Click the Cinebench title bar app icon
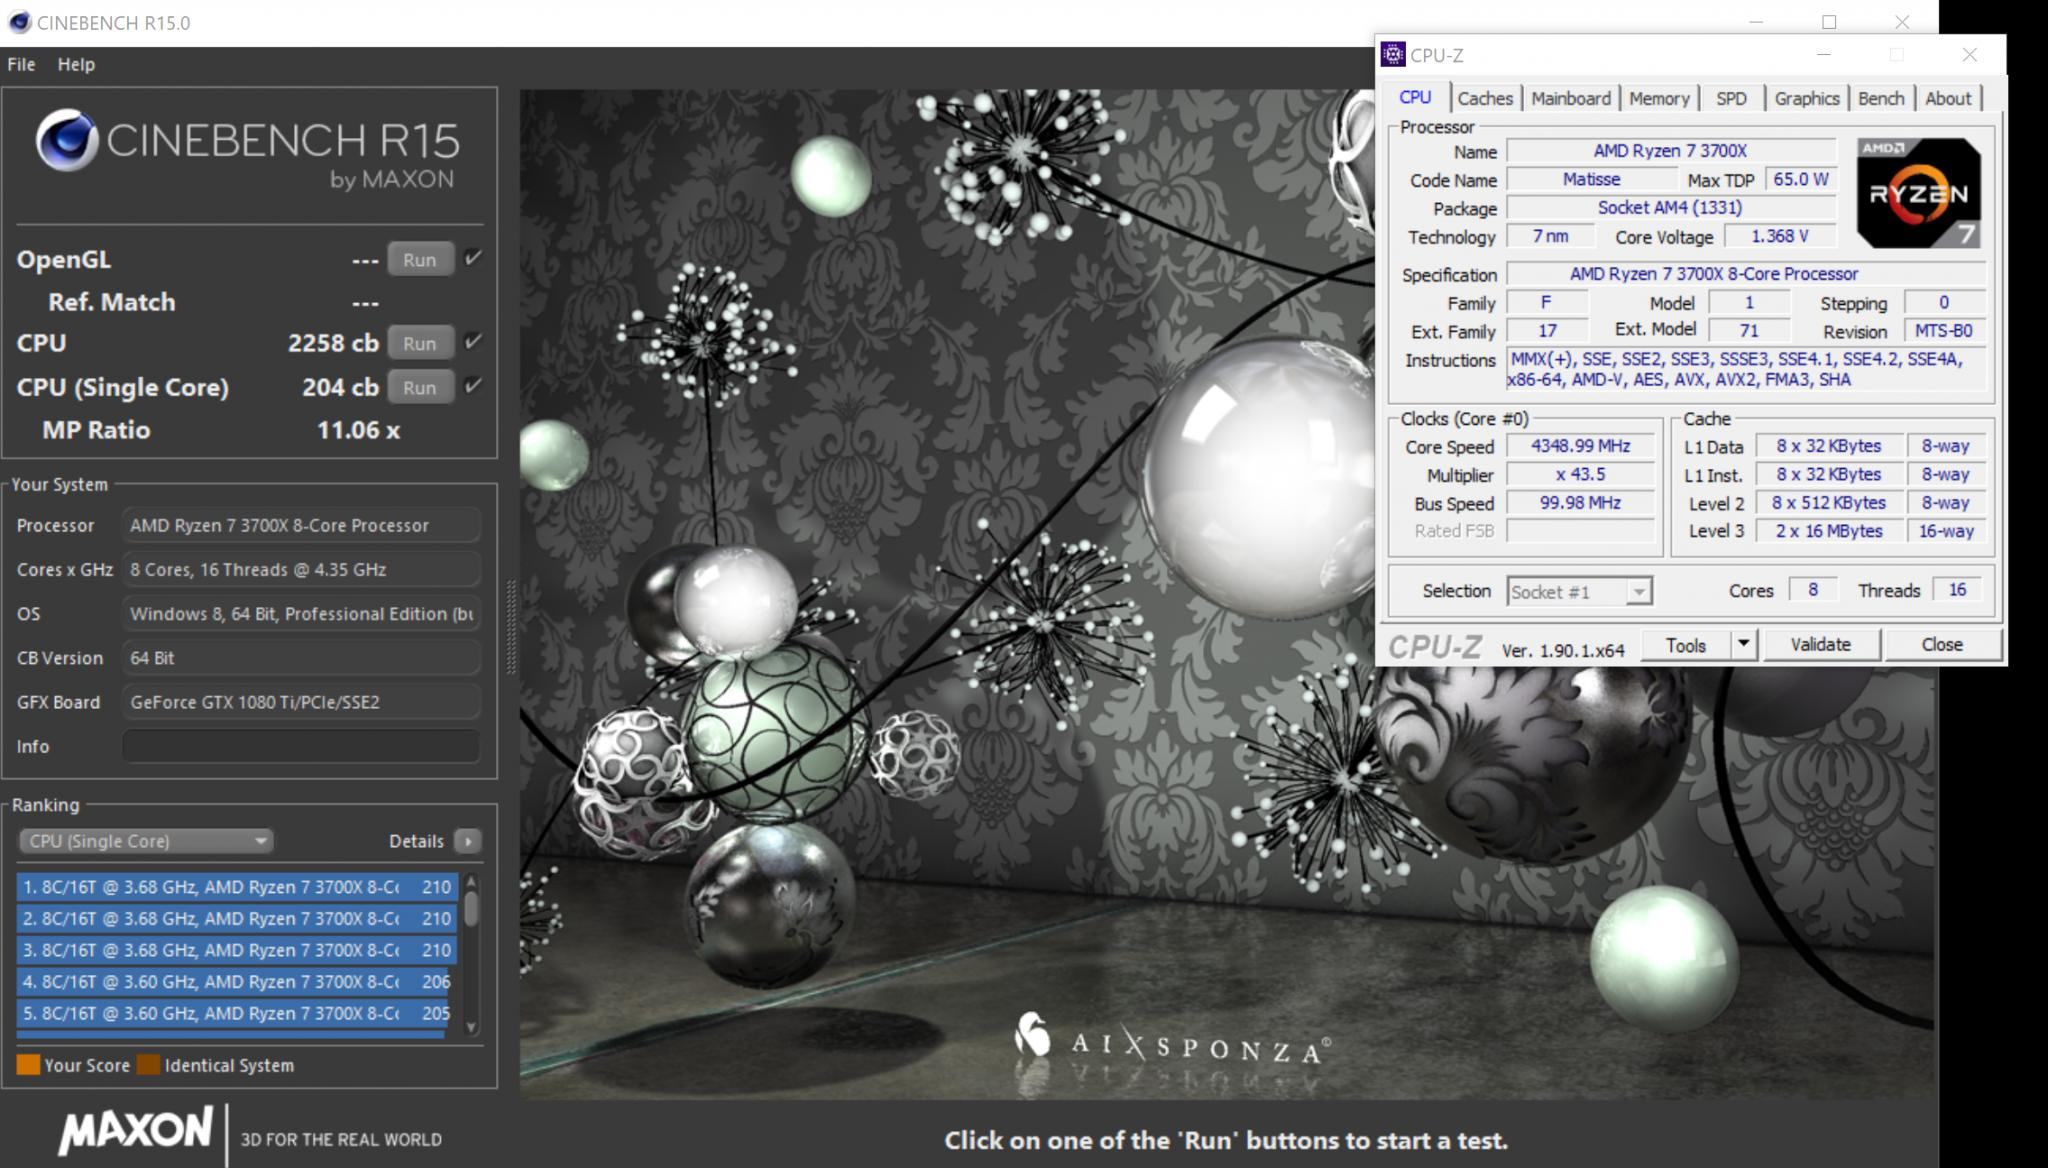The image size is (2048, 1168). (x=19, y=22)
